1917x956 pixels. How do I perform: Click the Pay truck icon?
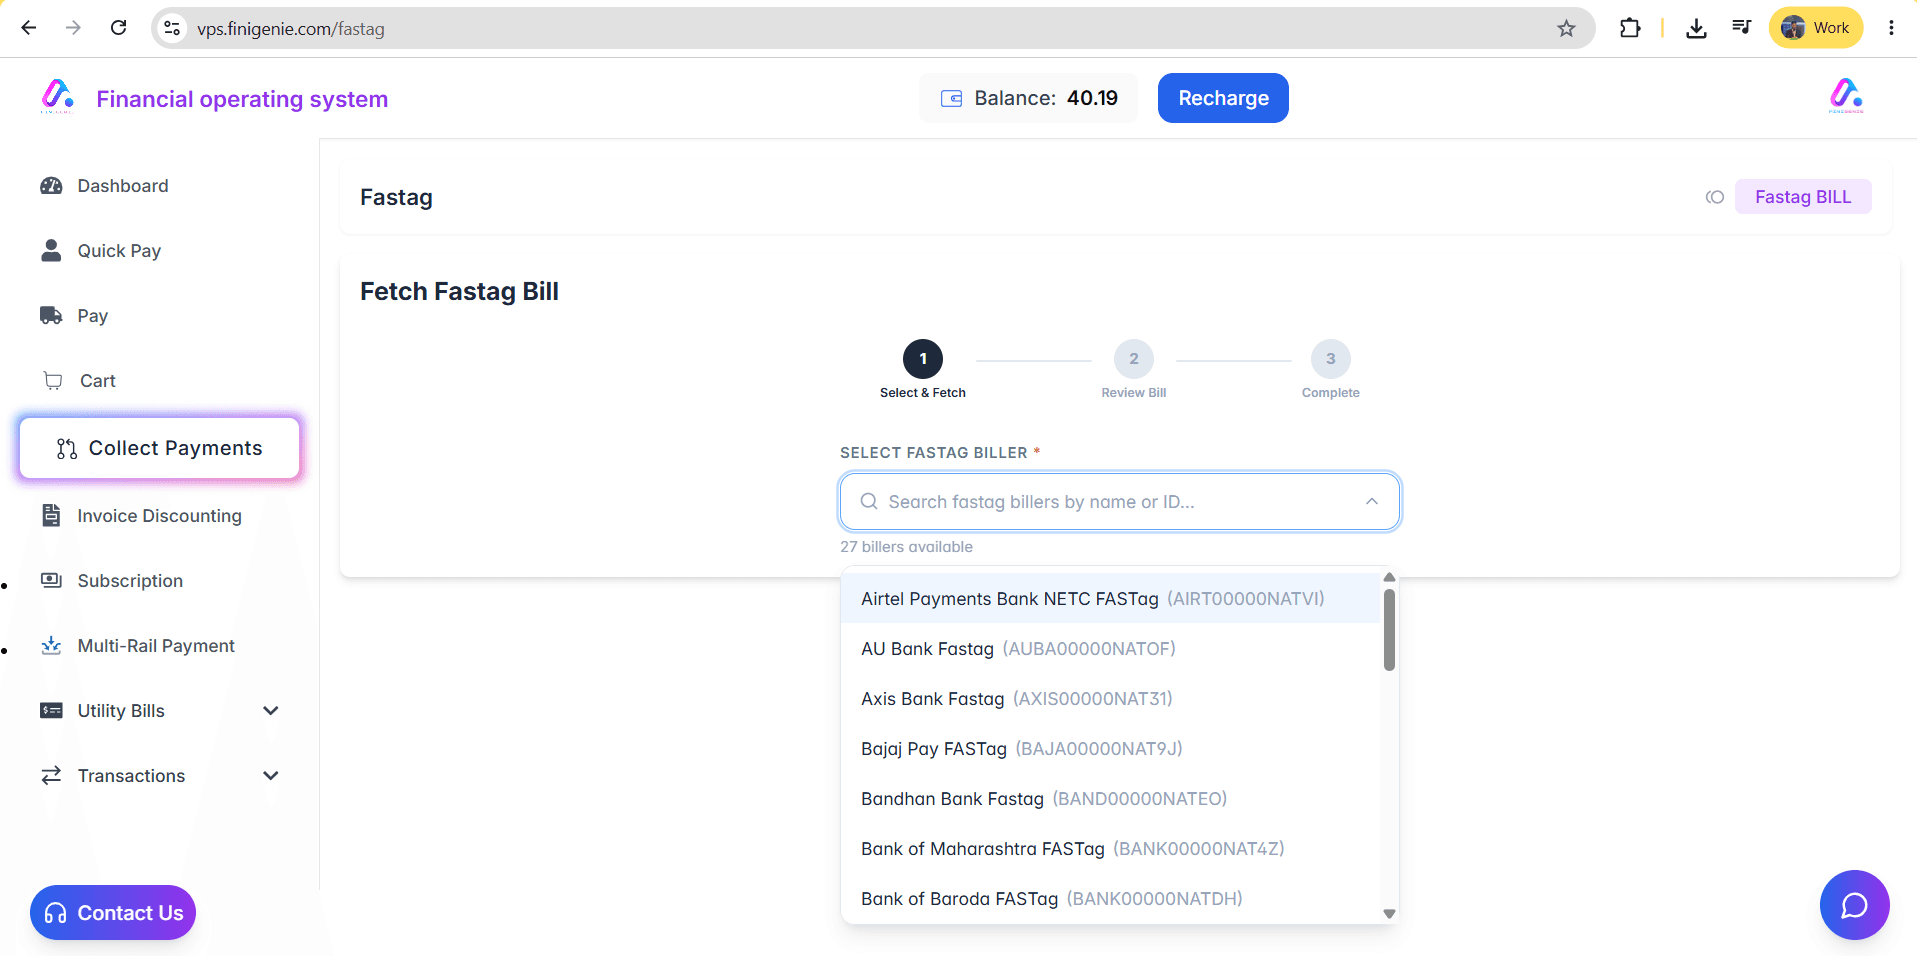[x=51, y=316]
